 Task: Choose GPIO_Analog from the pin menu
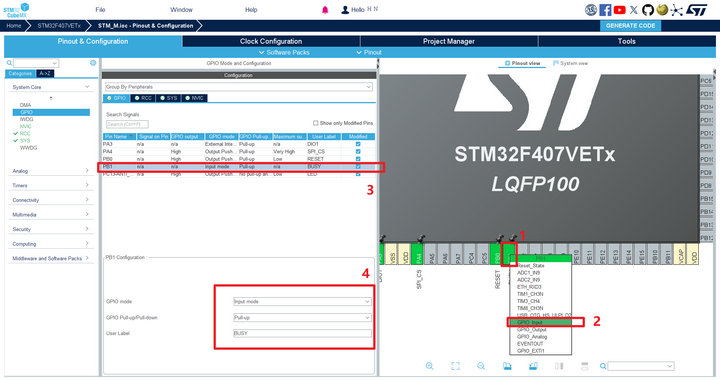click(x=532, y=337)
